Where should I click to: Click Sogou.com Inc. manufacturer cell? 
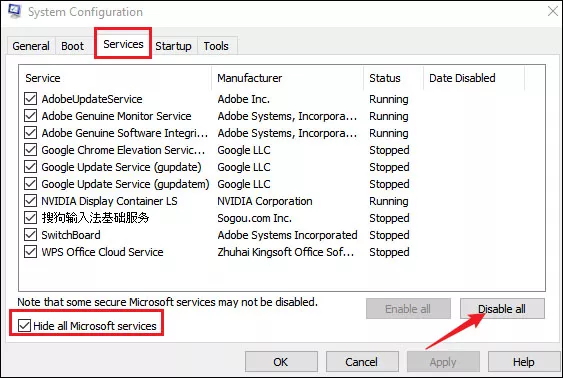pyautogui.click(x=255, y=218)
